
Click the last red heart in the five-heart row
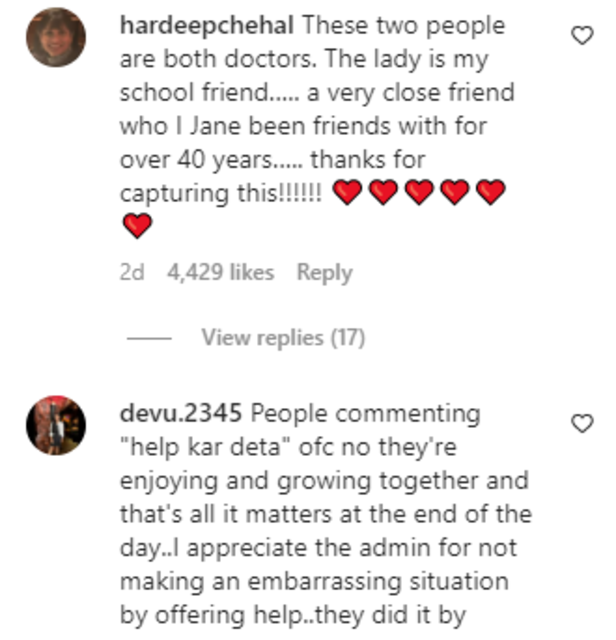(x=491, y=192)
